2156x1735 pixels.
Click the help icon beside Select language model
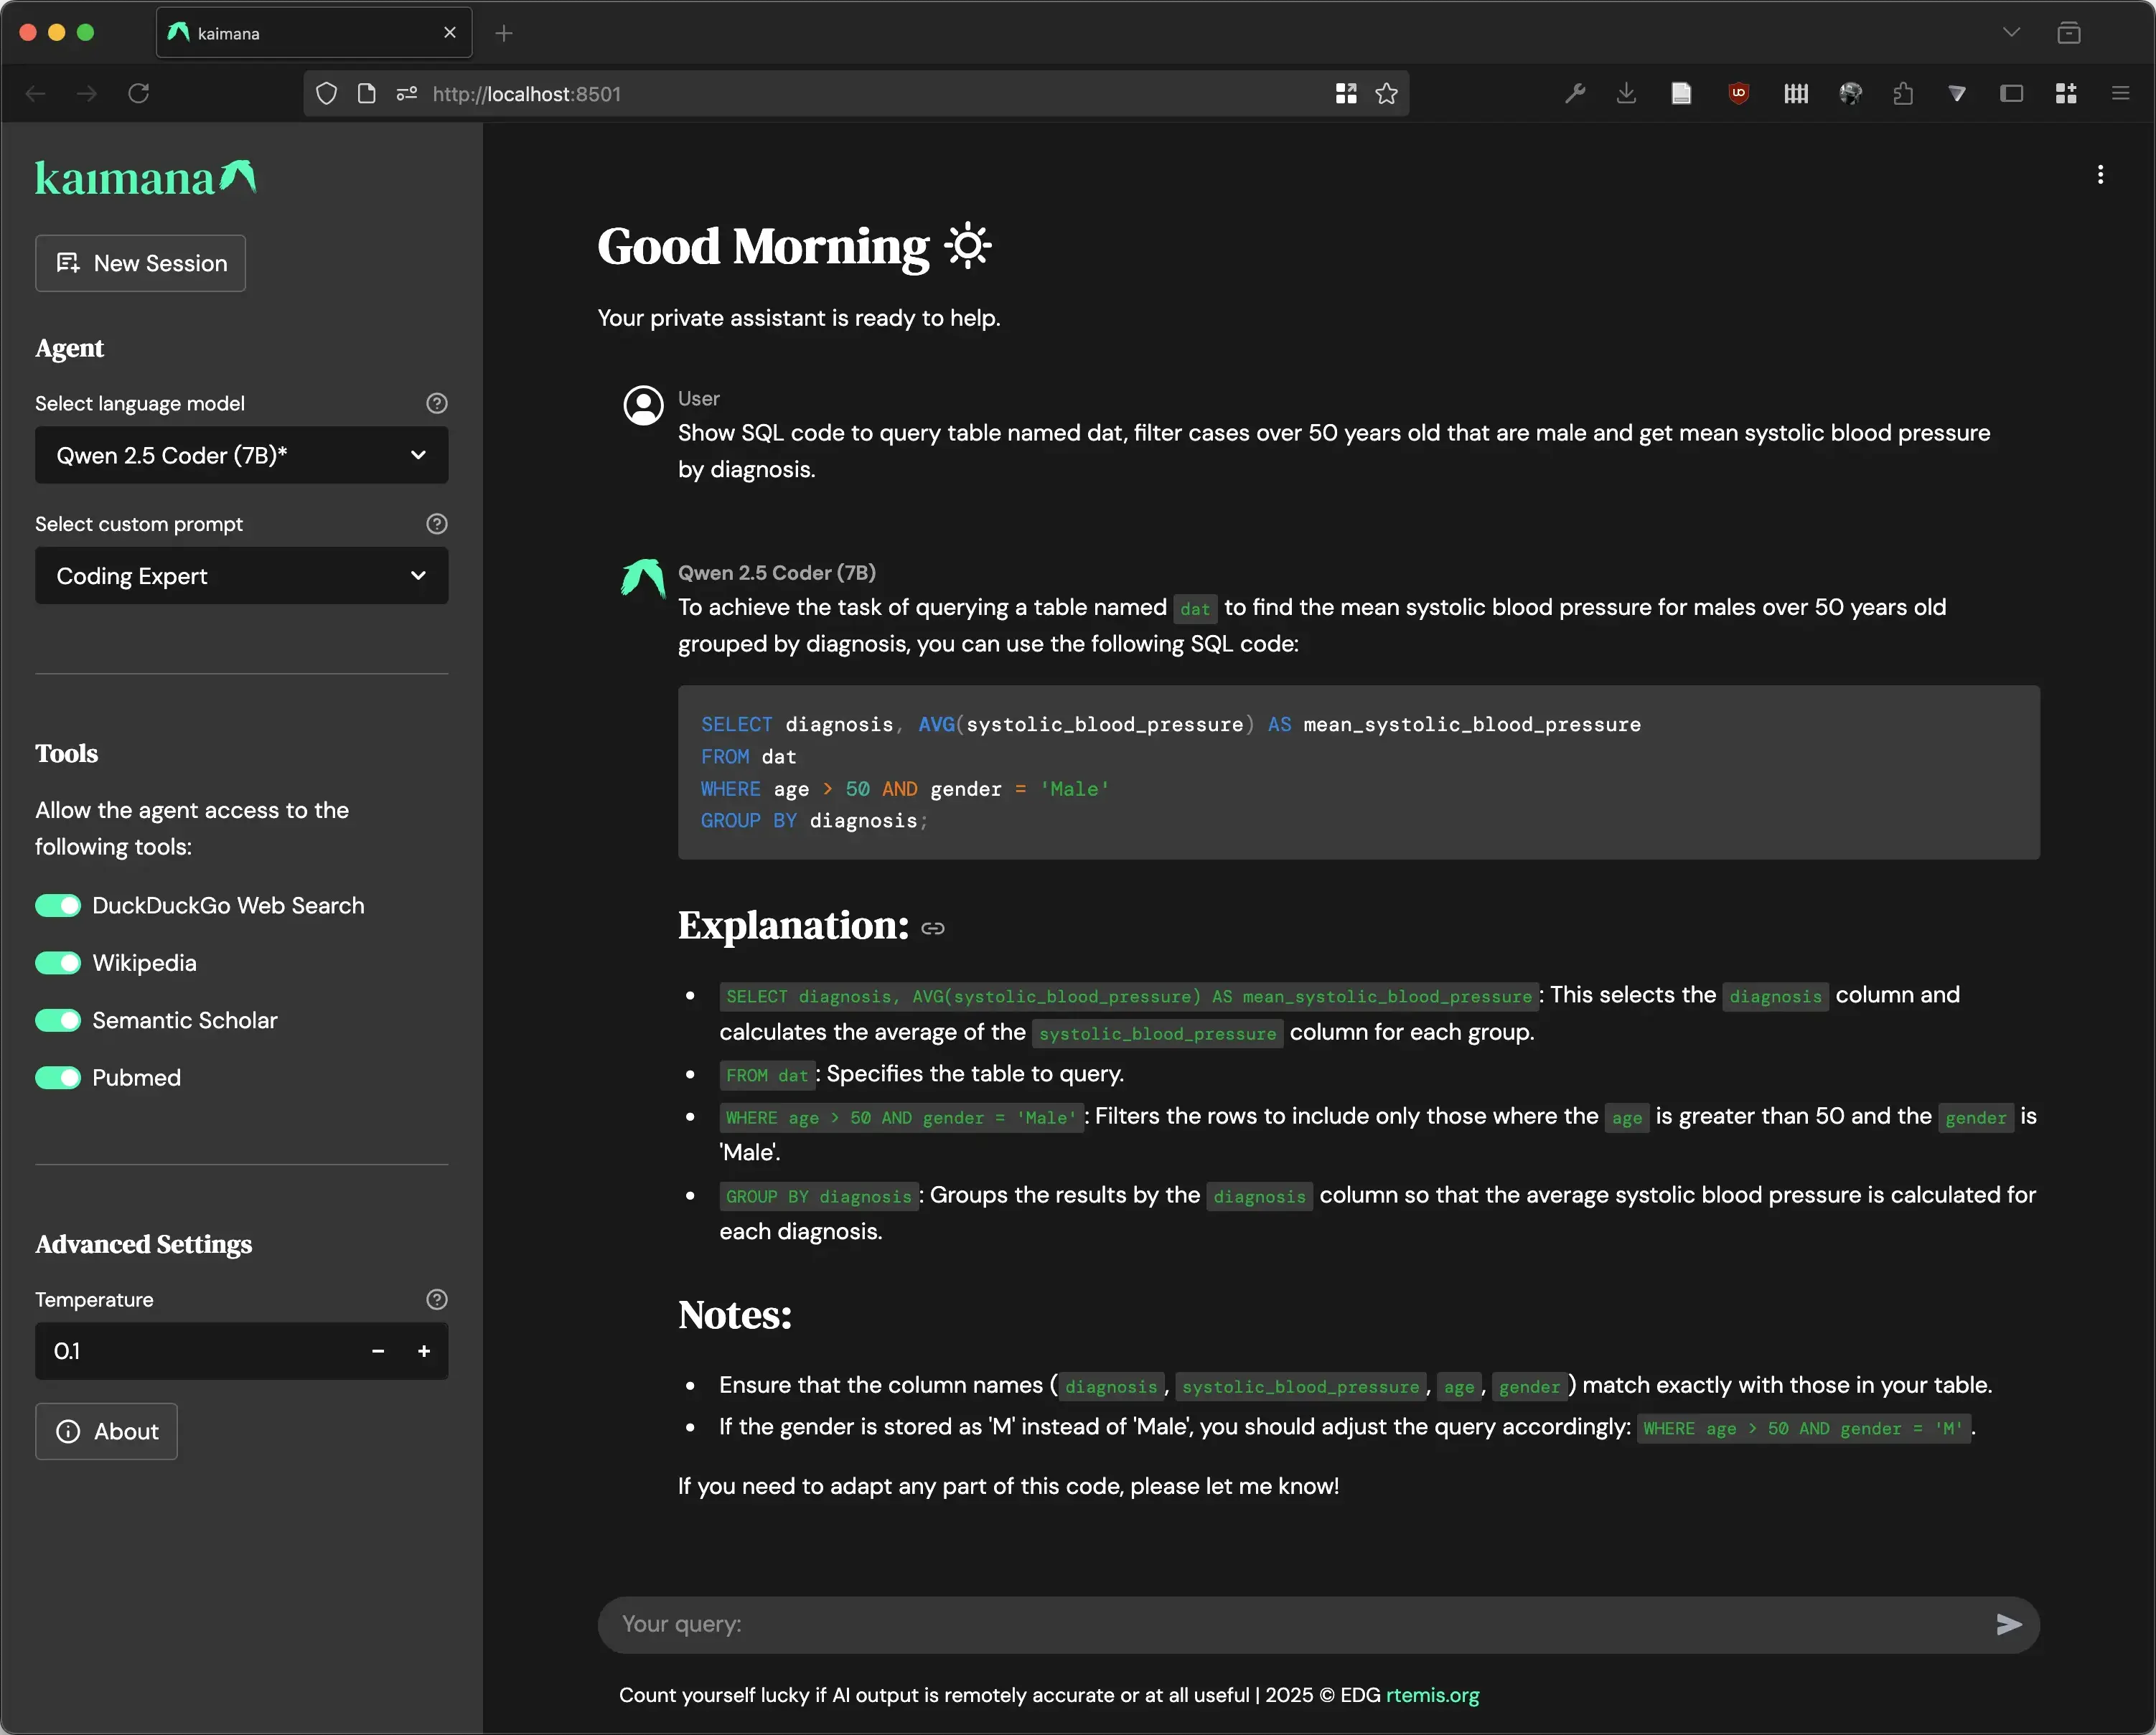pyautogui.click(x=436, y=403)
